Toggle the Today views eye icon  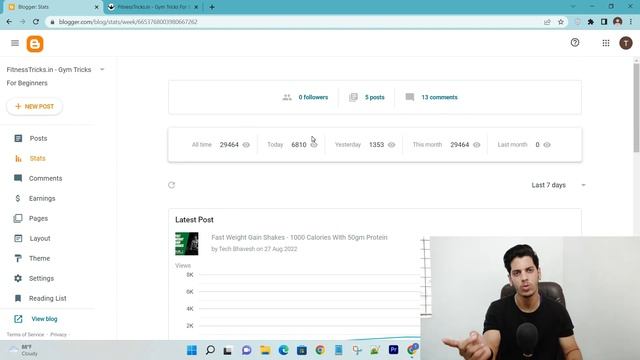click(x=314, y=144)
